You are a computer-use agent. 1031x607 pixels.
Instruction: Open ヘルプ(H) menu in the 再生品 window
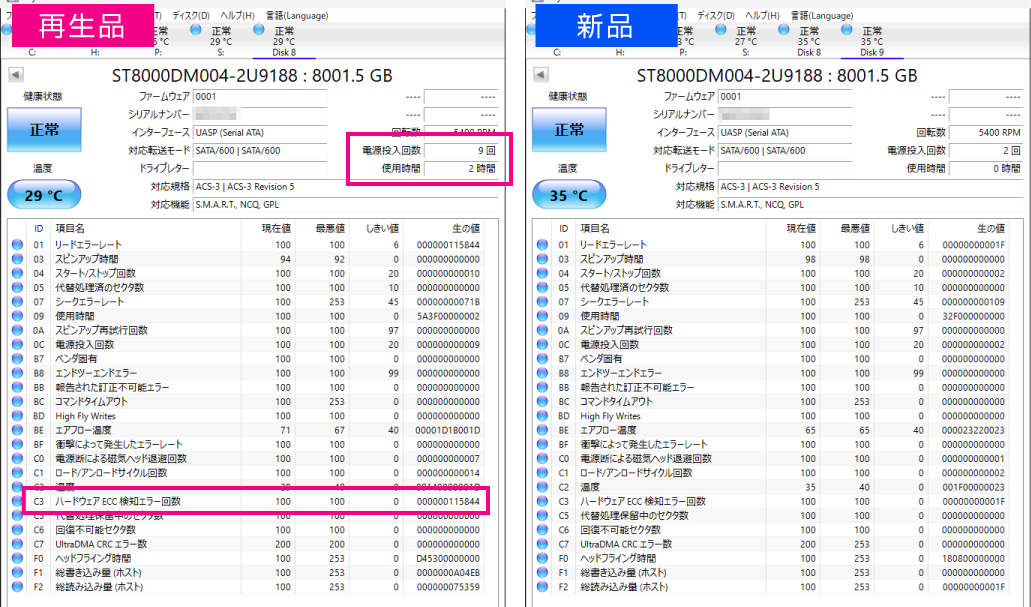pyautogui.click(x=237, y=15)
